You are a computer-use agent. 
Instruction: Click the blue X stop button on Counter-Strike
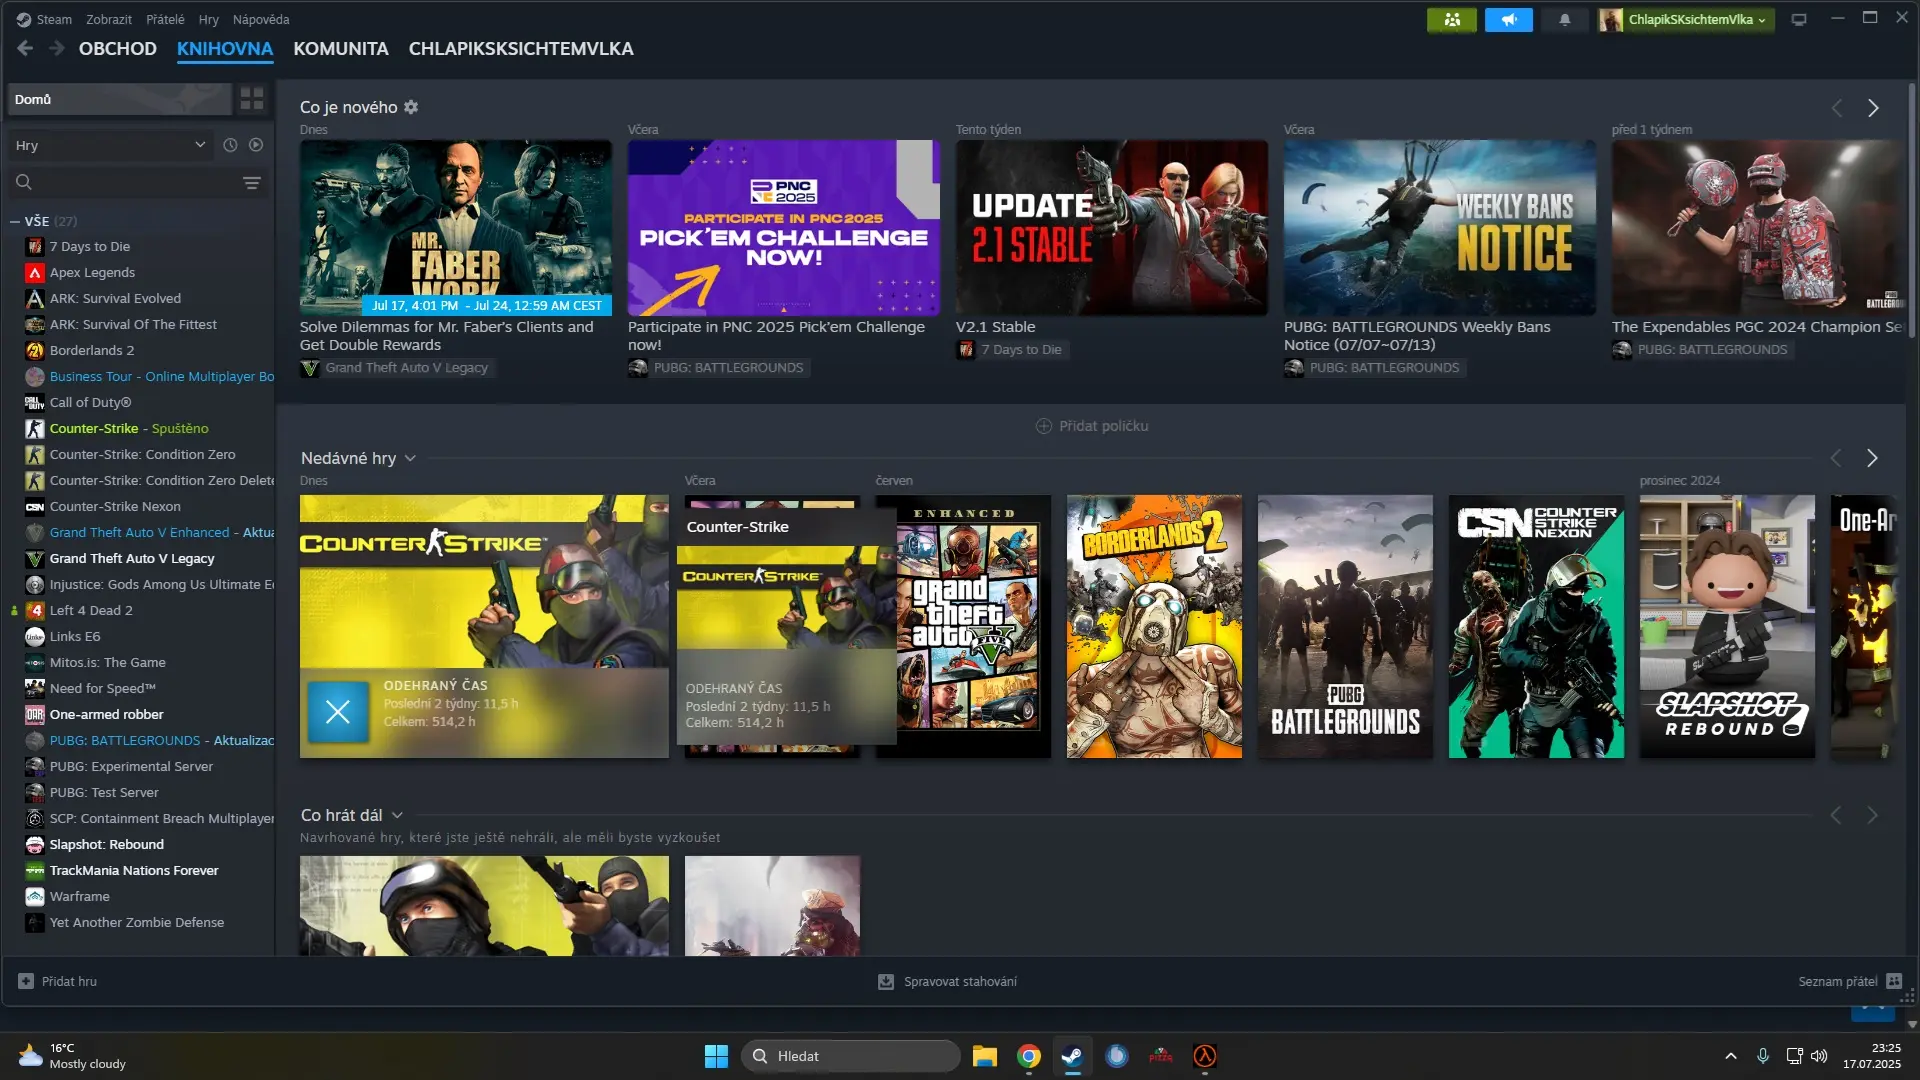click(338, 712)
